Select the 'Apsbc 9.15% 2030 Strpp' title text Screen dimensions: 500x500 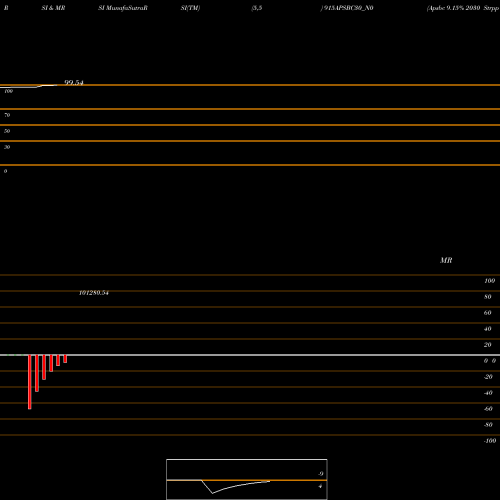463,8
